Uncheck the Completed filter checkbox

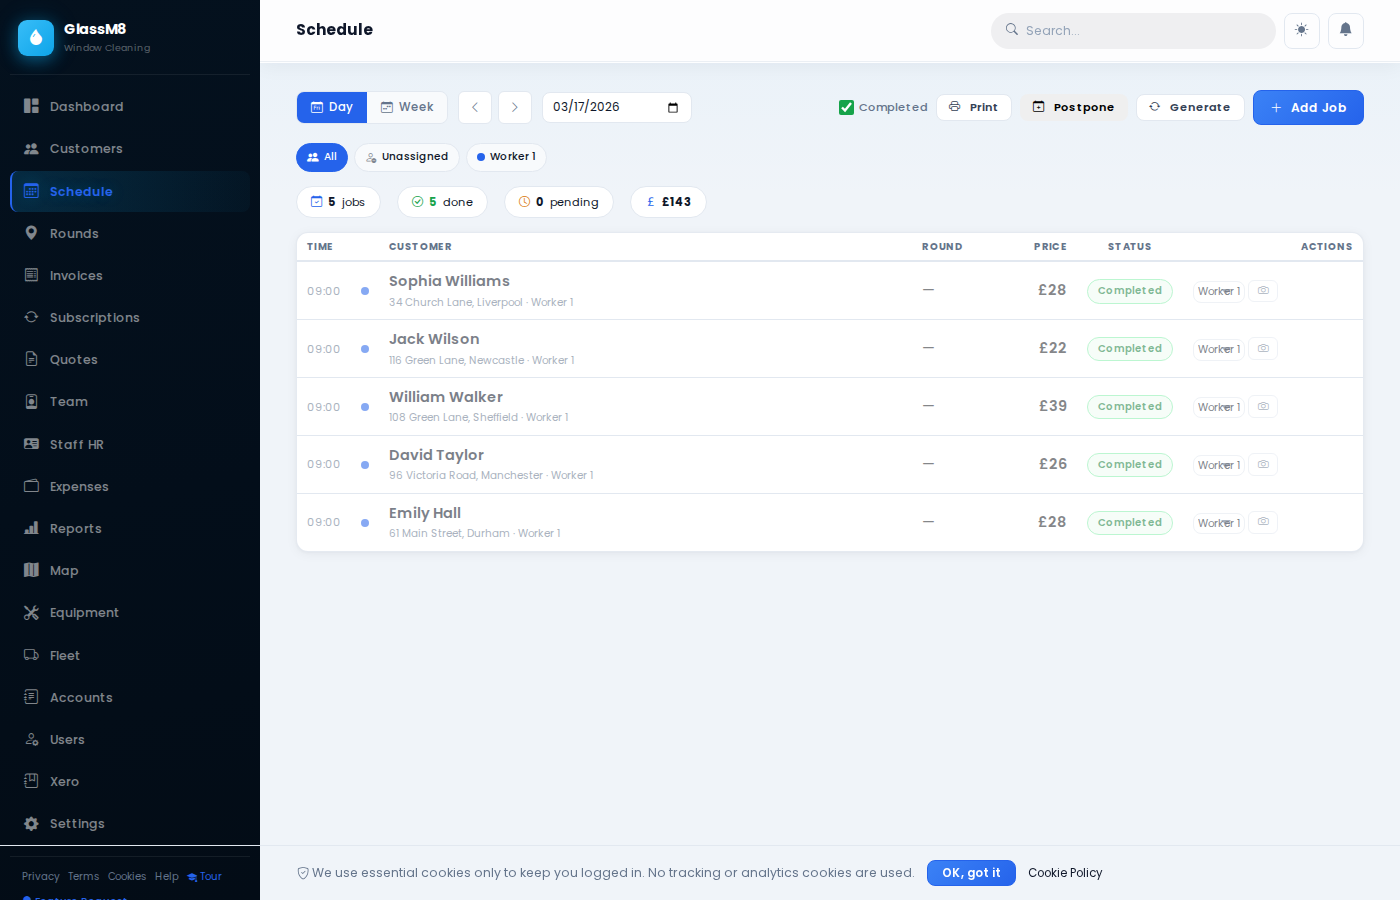point(846,107)
